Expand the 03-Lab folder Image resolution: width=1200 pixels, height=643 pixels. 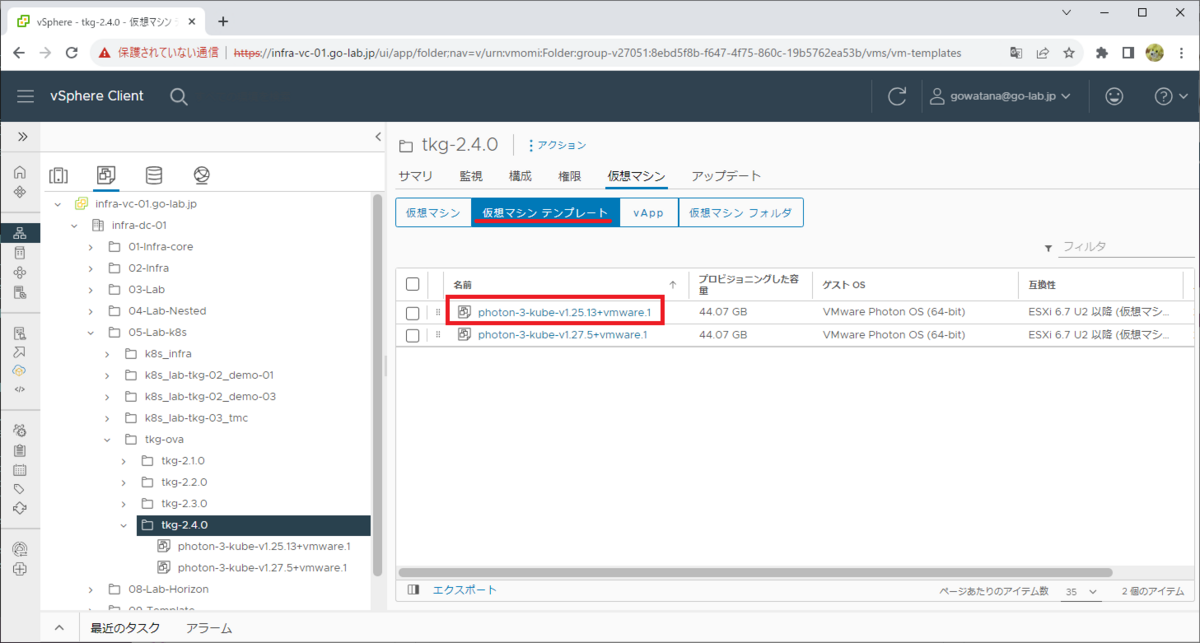(x=90, y=289)
